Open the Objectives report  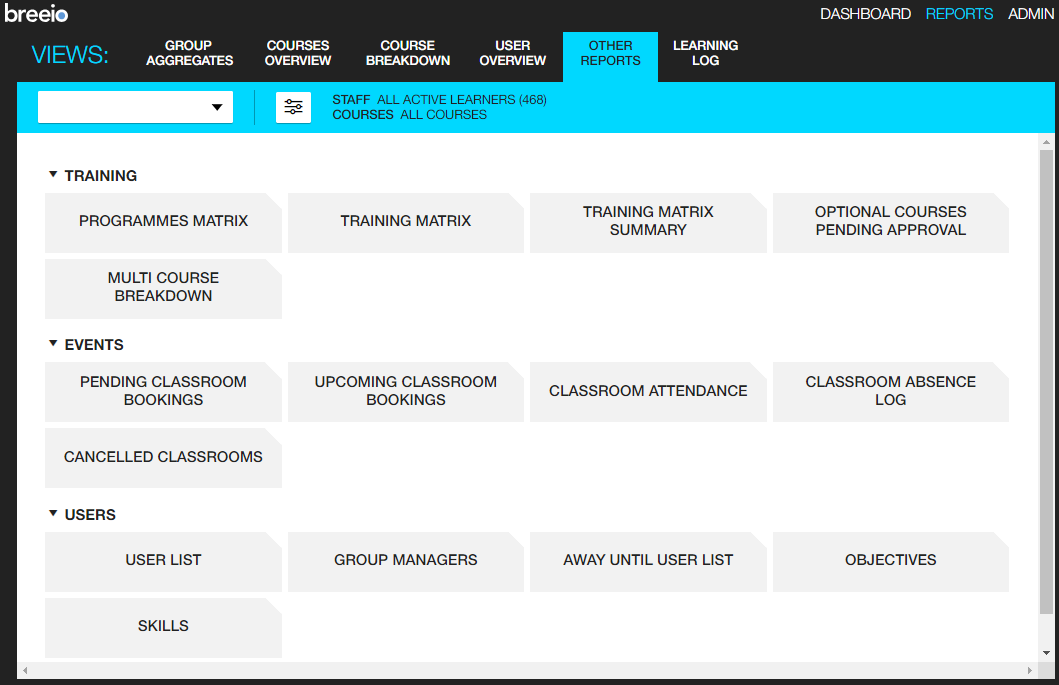pos(891,562)
